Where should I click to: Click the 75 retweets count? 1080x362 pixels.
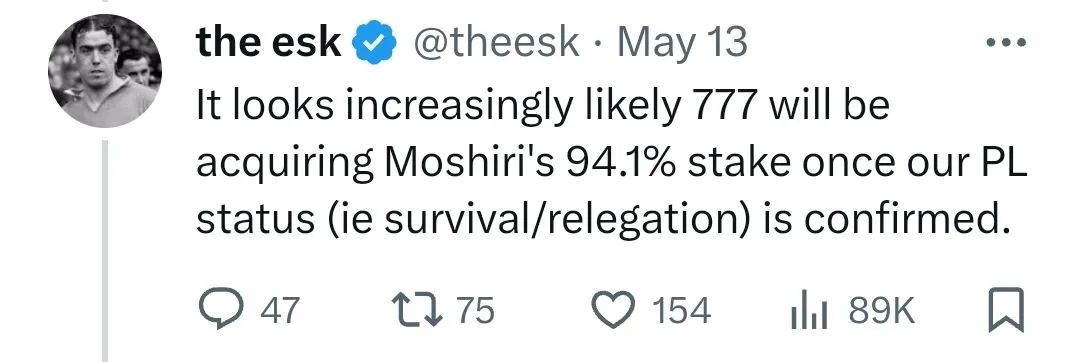click(x=476, y=310)
